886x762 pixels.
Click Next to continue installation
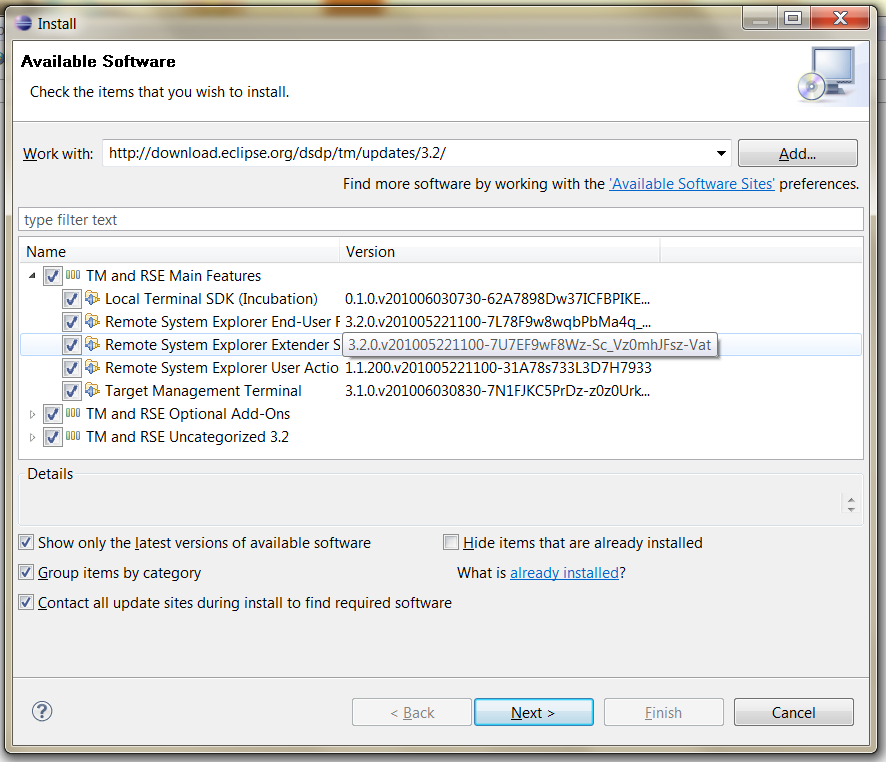tap(533, 712)
